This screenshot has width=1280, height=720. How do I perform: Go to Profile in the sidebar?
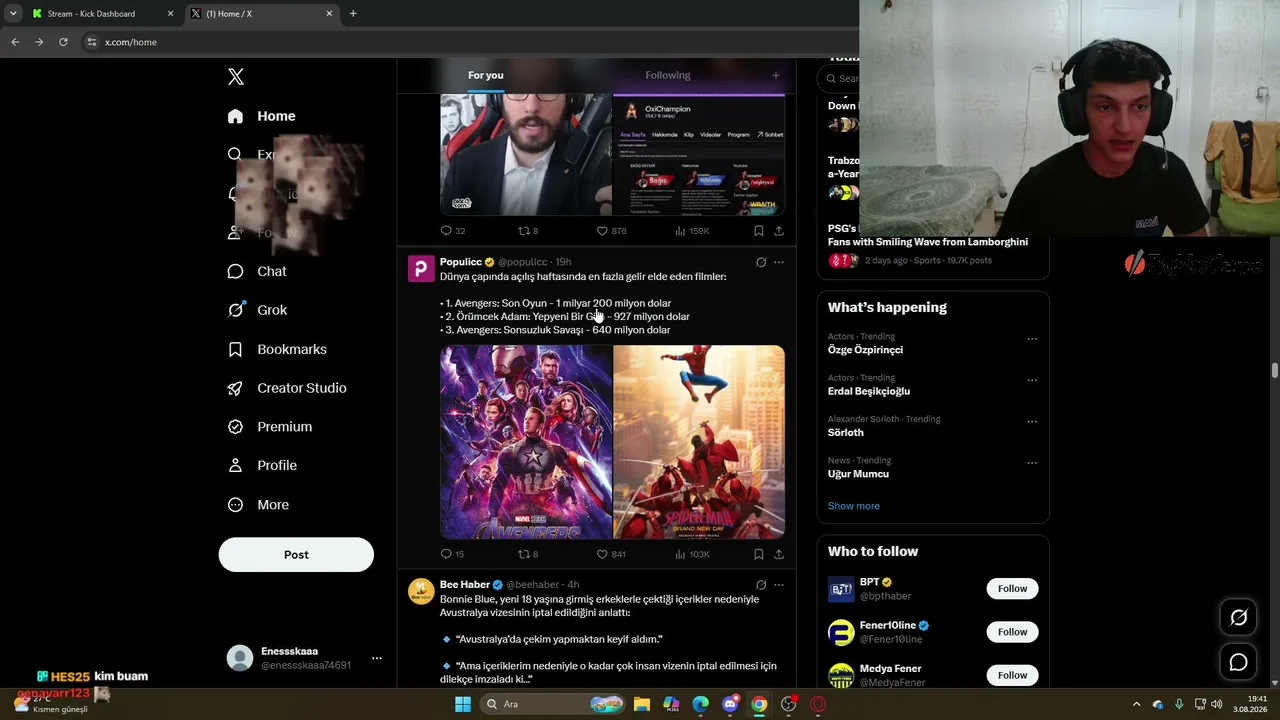(262, 465)
